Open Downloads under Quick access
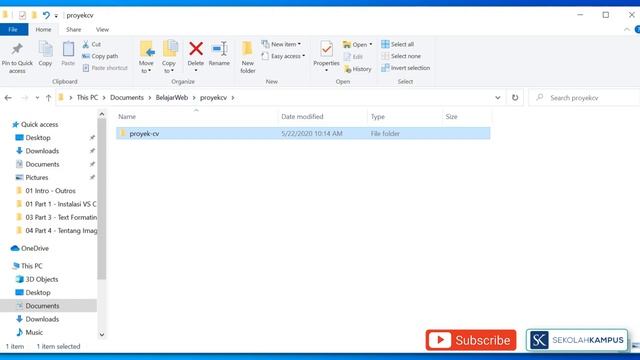The height and width of the screenshot is (360, 640). (42, 151)
